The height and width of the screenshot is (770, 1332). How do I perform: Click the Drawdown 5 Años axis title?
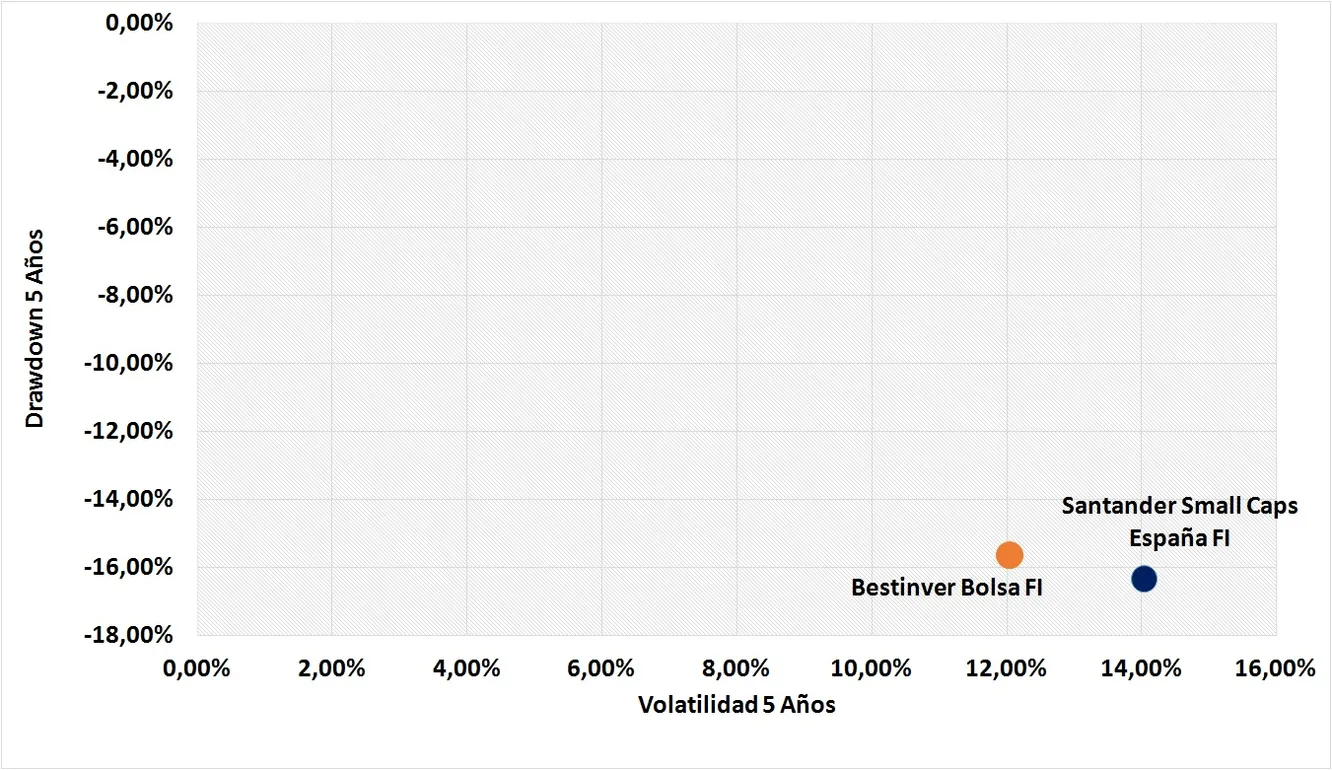[36, 329]
